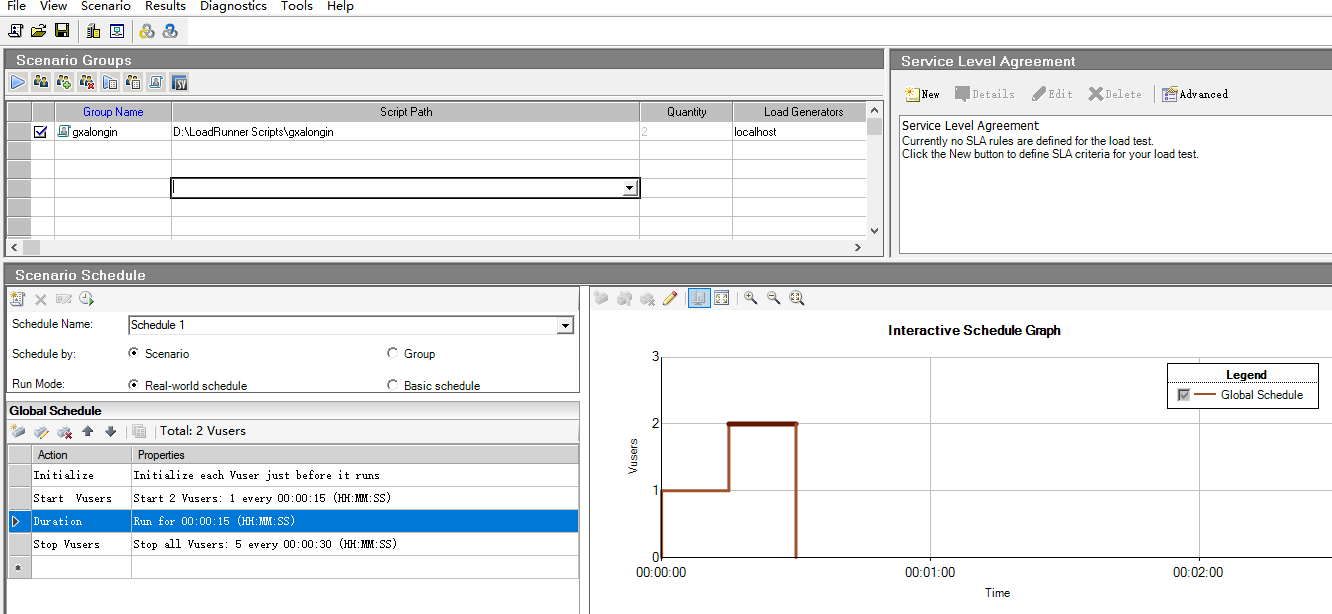Click the Start Time clock icon

point(87,299)
